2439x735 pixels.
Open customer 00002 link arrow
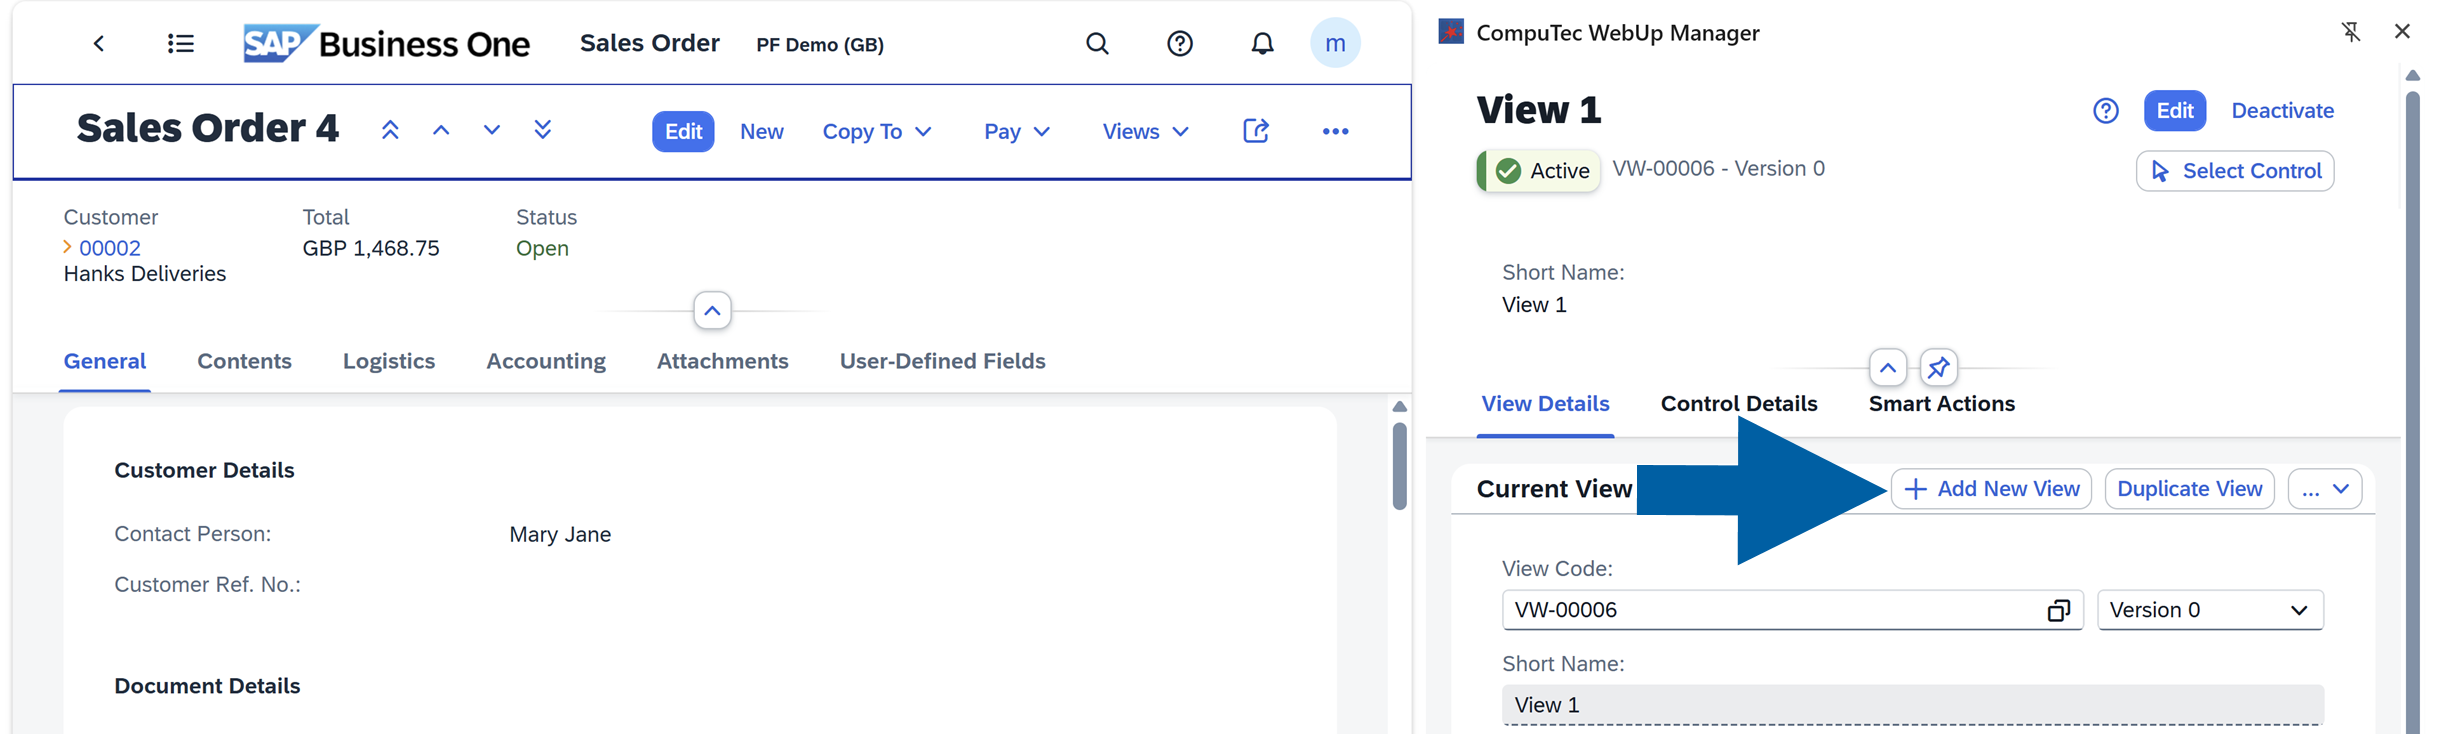(67, 247)
